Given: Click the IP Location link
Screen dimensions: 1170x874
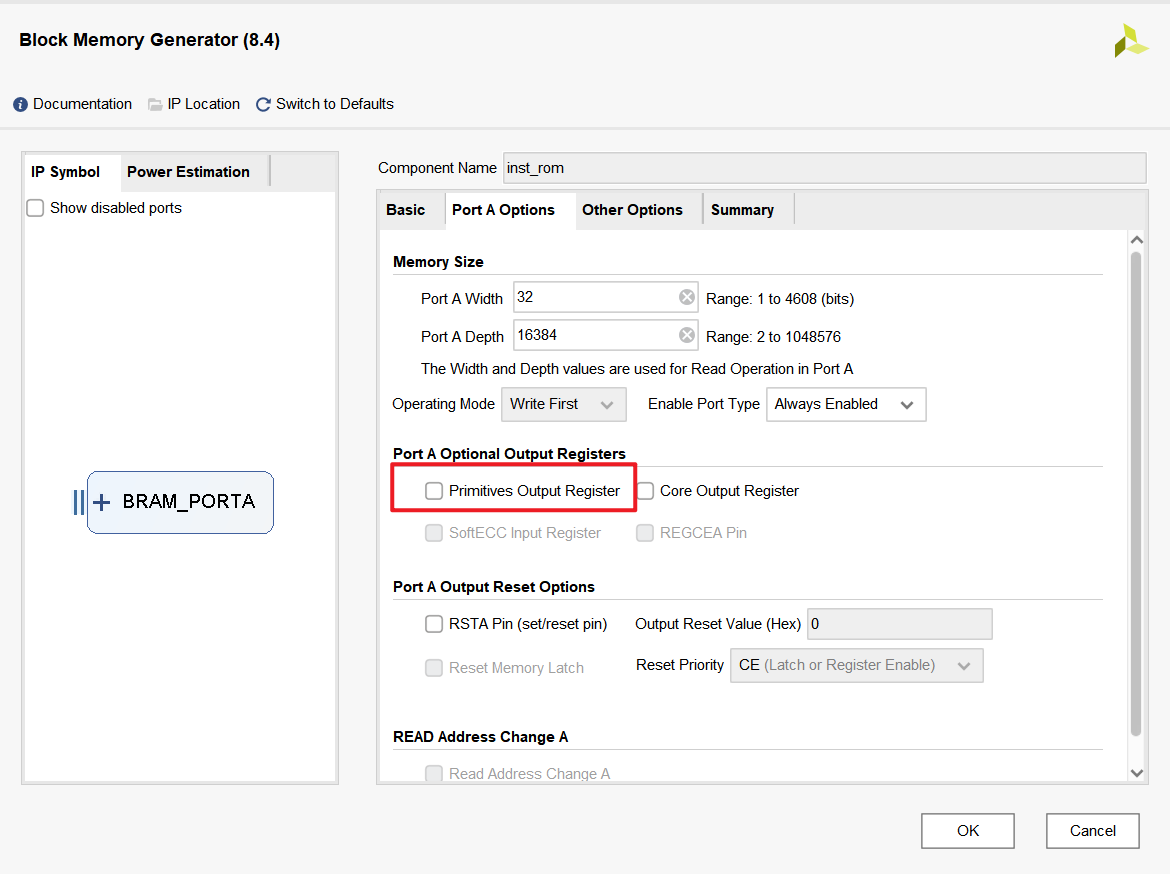Looking at the screenshot, I should [x=204, y=104].
